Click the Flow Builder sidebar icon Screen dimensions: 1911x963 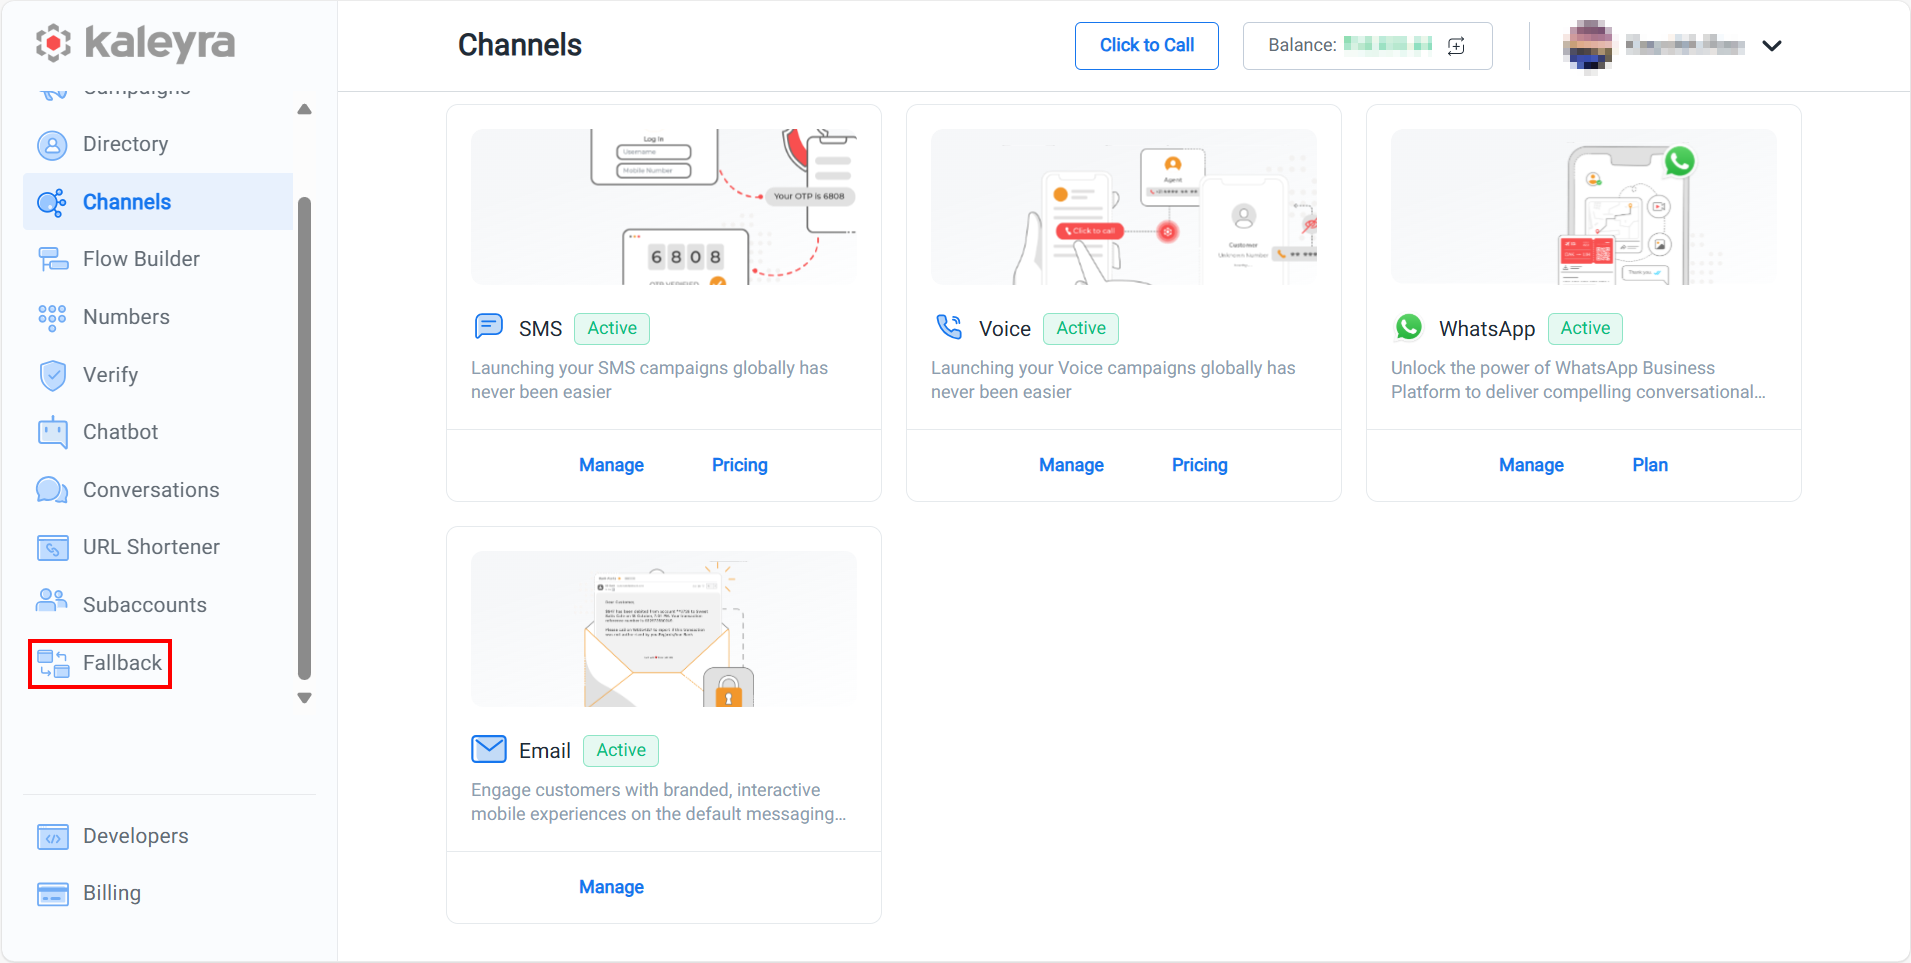[52, 259]
